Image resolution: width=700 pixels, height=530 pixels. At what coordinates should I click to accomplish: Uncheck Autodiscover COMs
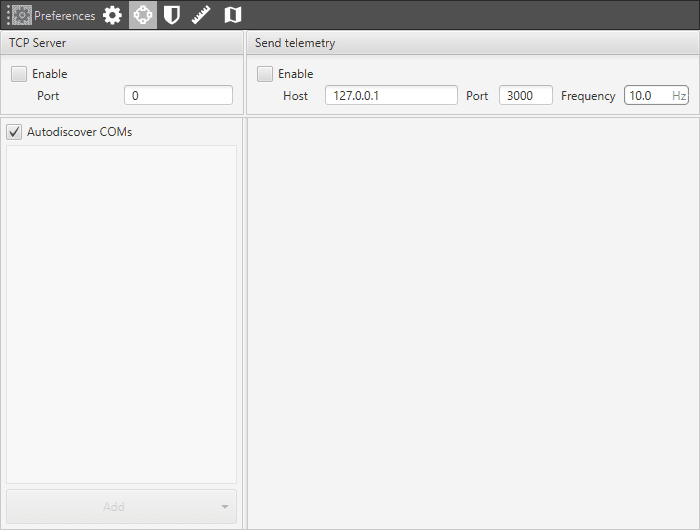point(14,132)
